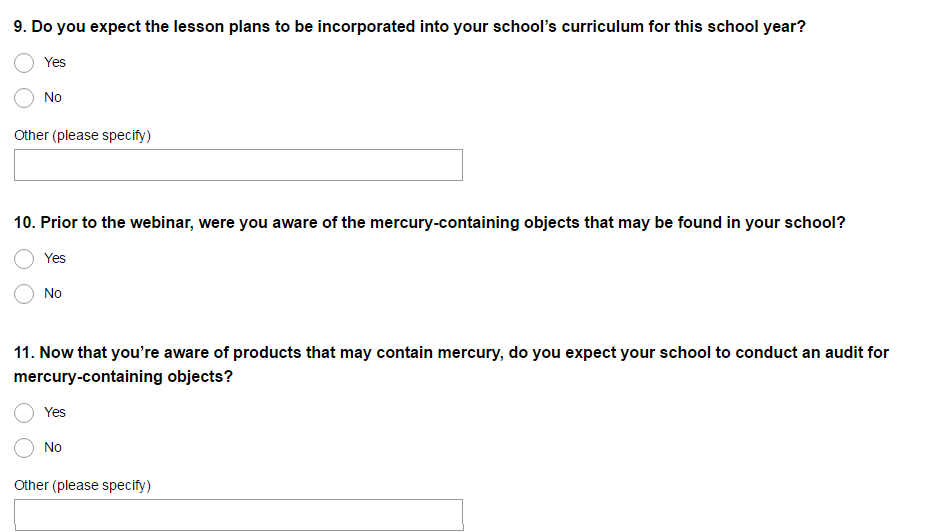Viewport: 932px width, 532px height.
Task: Select Yes radio button for question 9
Action: [24, 63]
